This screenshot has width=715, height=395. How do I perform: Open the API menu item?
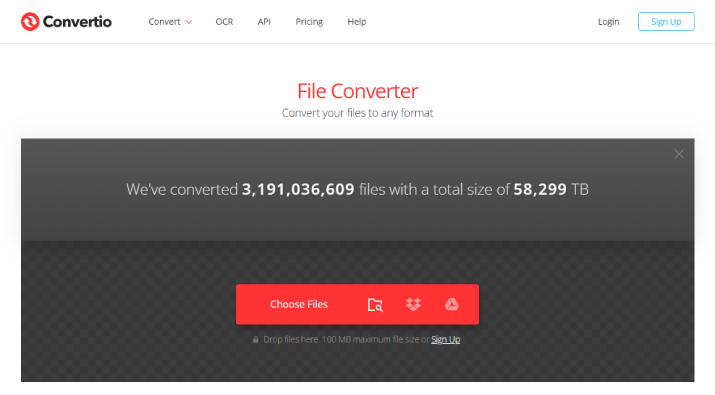(x=264, y=21)
